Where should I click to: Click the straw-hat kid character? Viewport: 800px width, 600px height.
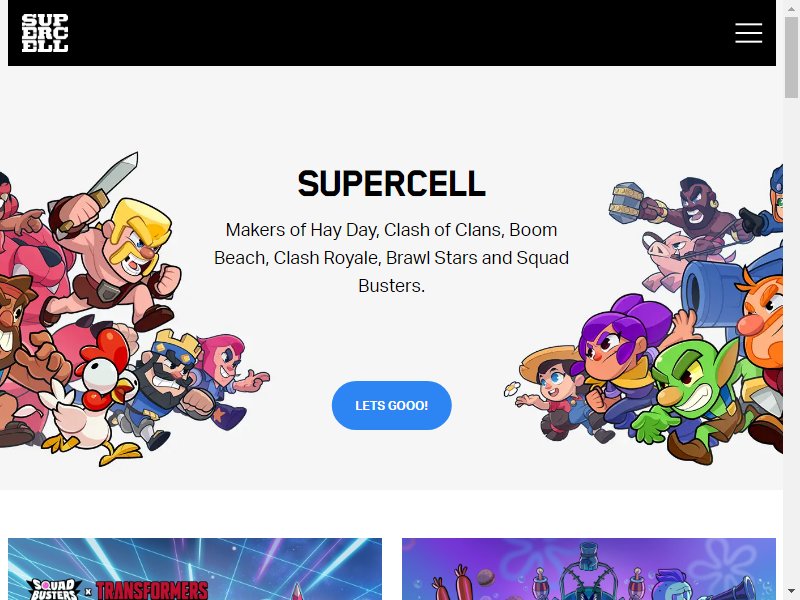(x=554, y=393)
